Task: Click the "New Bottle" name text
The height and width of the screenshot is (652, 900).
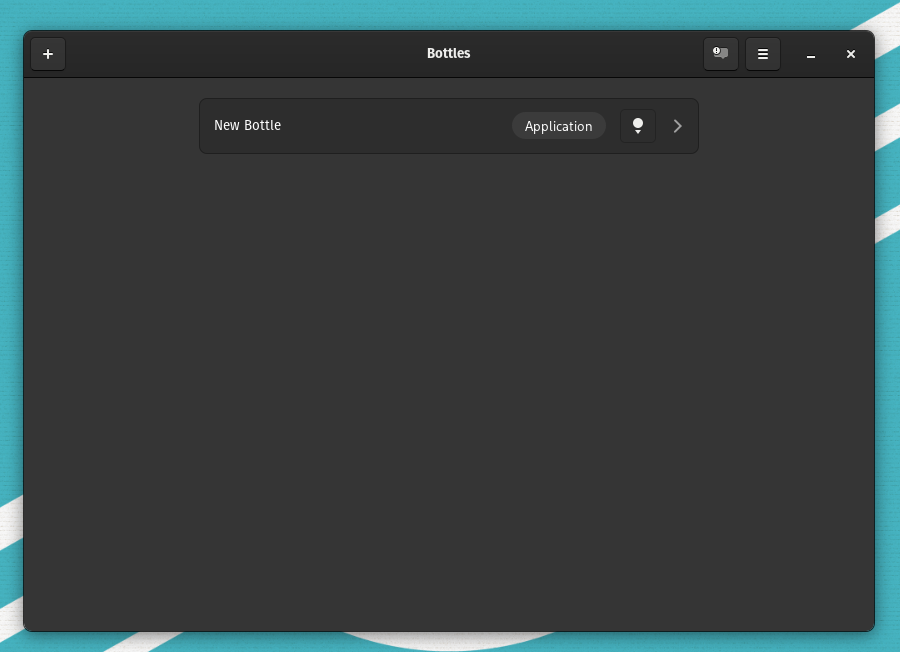Action: (247, 126)
